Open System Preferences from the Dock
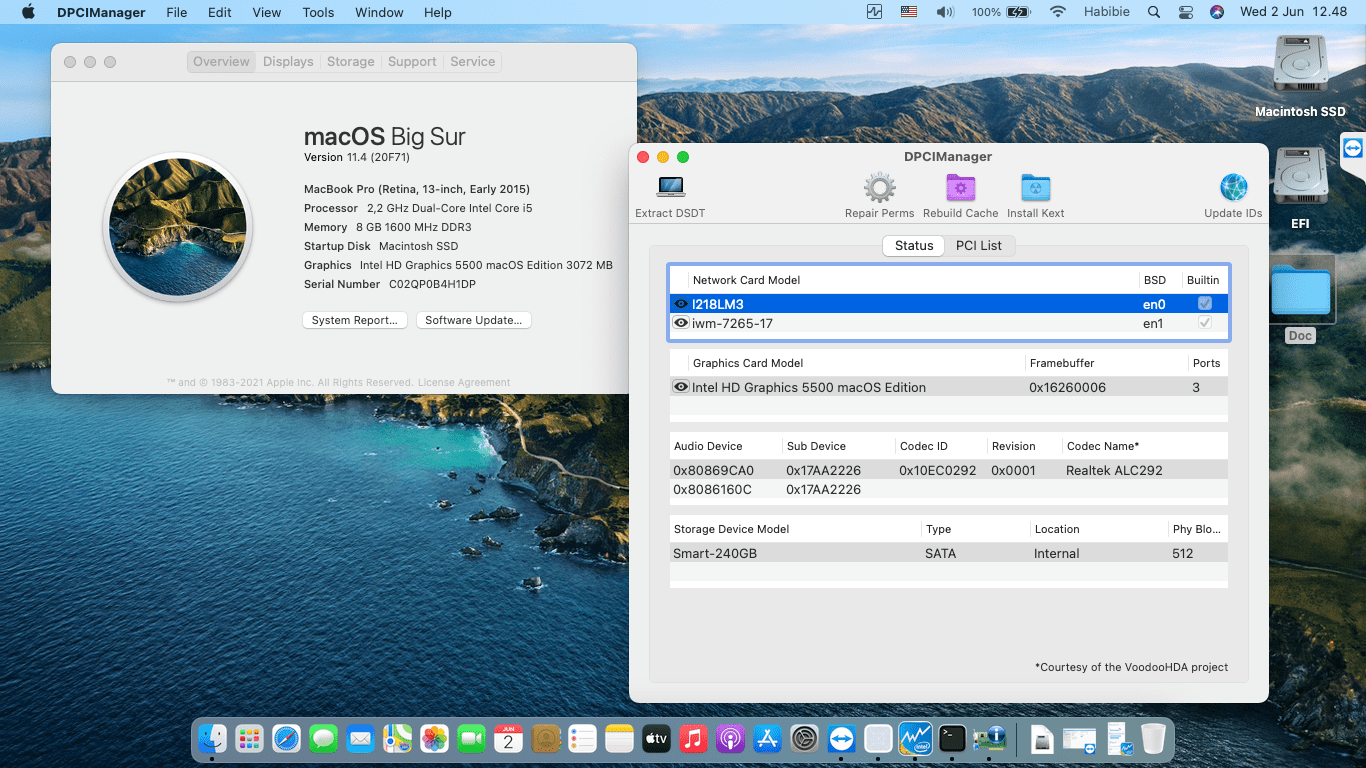Viewport: 1366px width, 768px height. pyautogui.click(x=804, y=739)
